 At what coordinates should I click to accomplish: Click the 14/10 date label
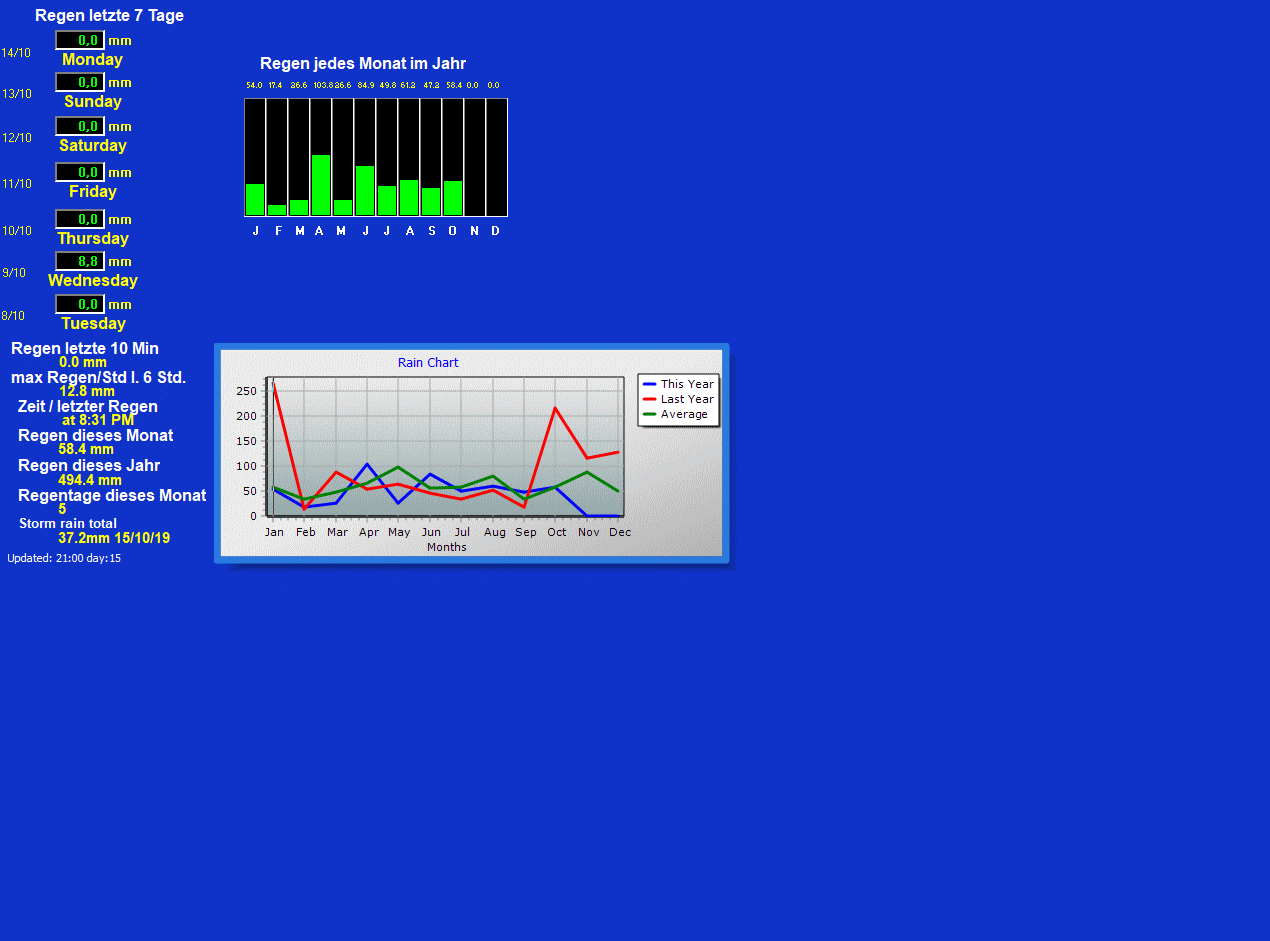click(x=16, y=53)
